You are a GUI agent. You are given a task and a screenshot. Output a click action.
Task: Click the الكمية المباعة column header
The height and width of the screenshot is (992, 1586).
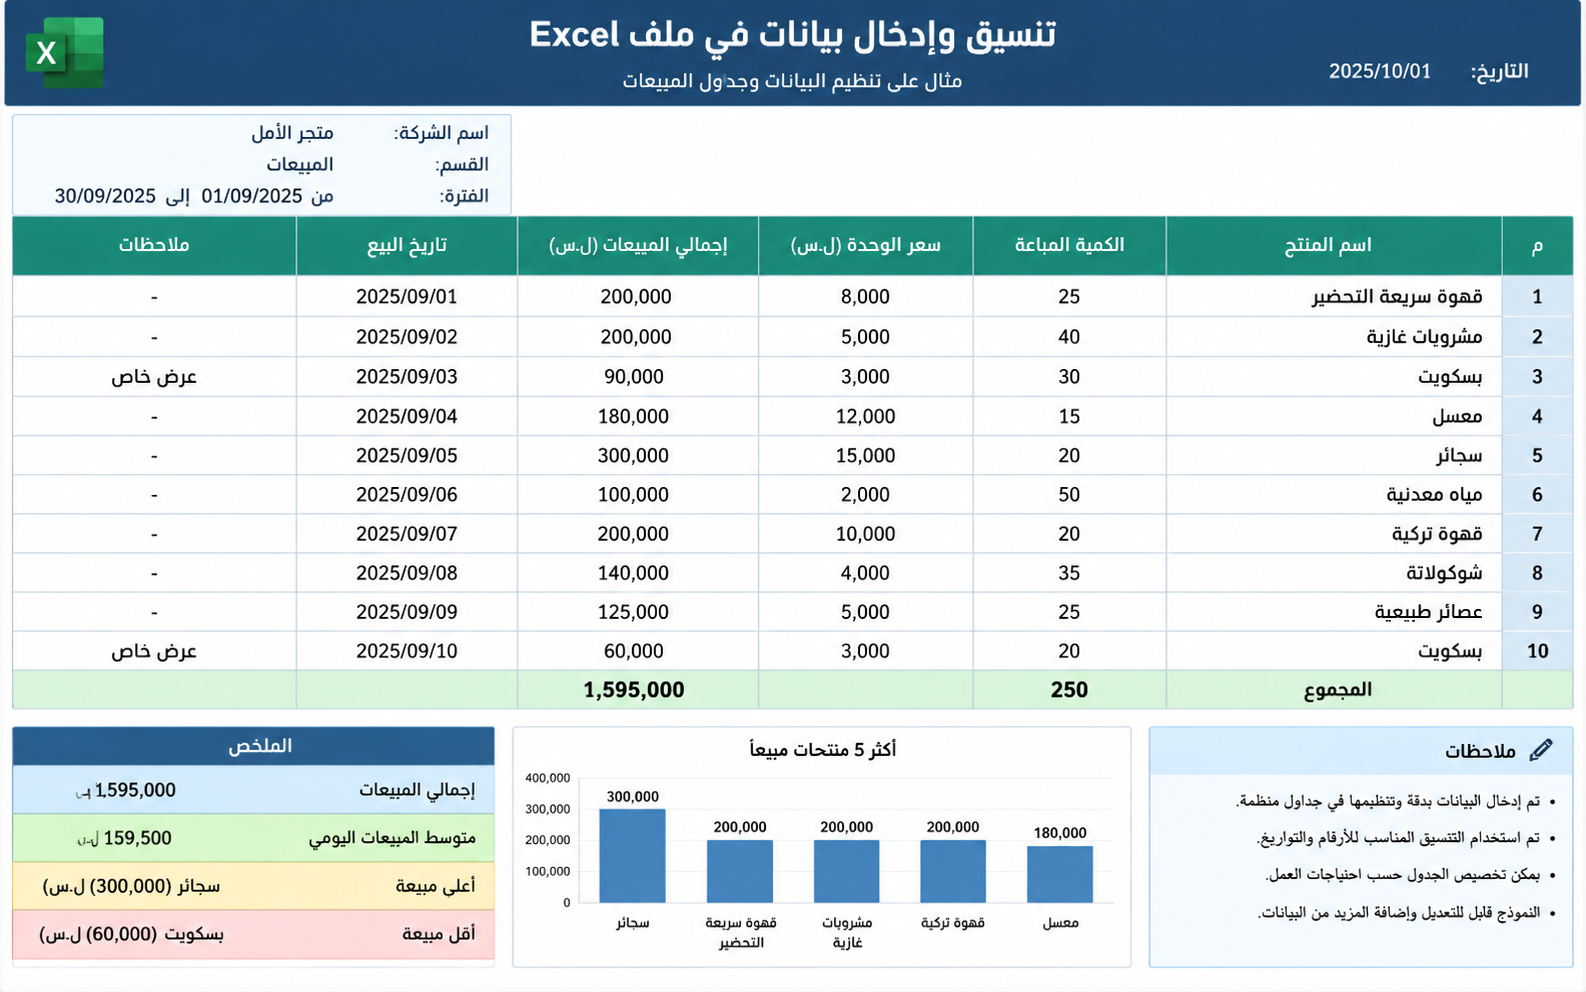(x=1069, y=246)
